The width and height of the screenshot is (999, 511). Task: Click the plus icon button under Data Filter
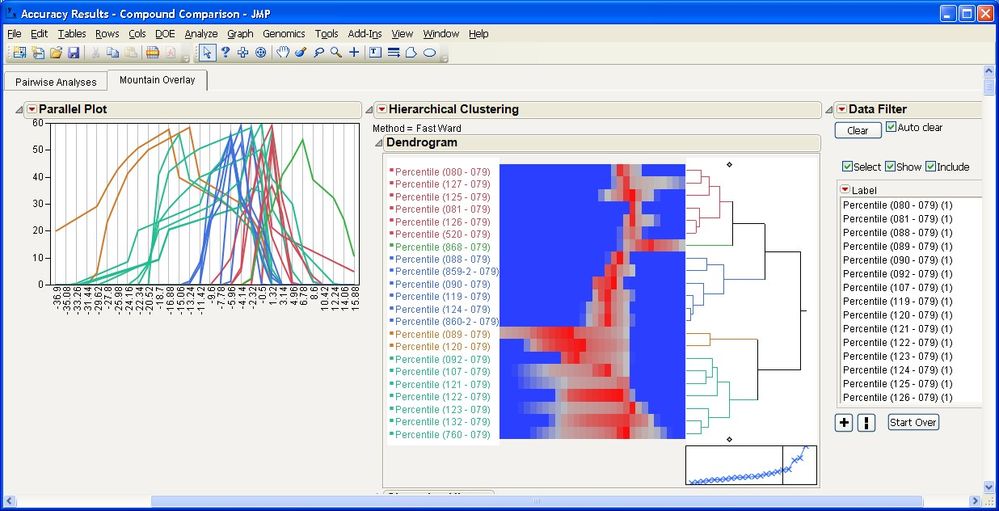[844, 422]
